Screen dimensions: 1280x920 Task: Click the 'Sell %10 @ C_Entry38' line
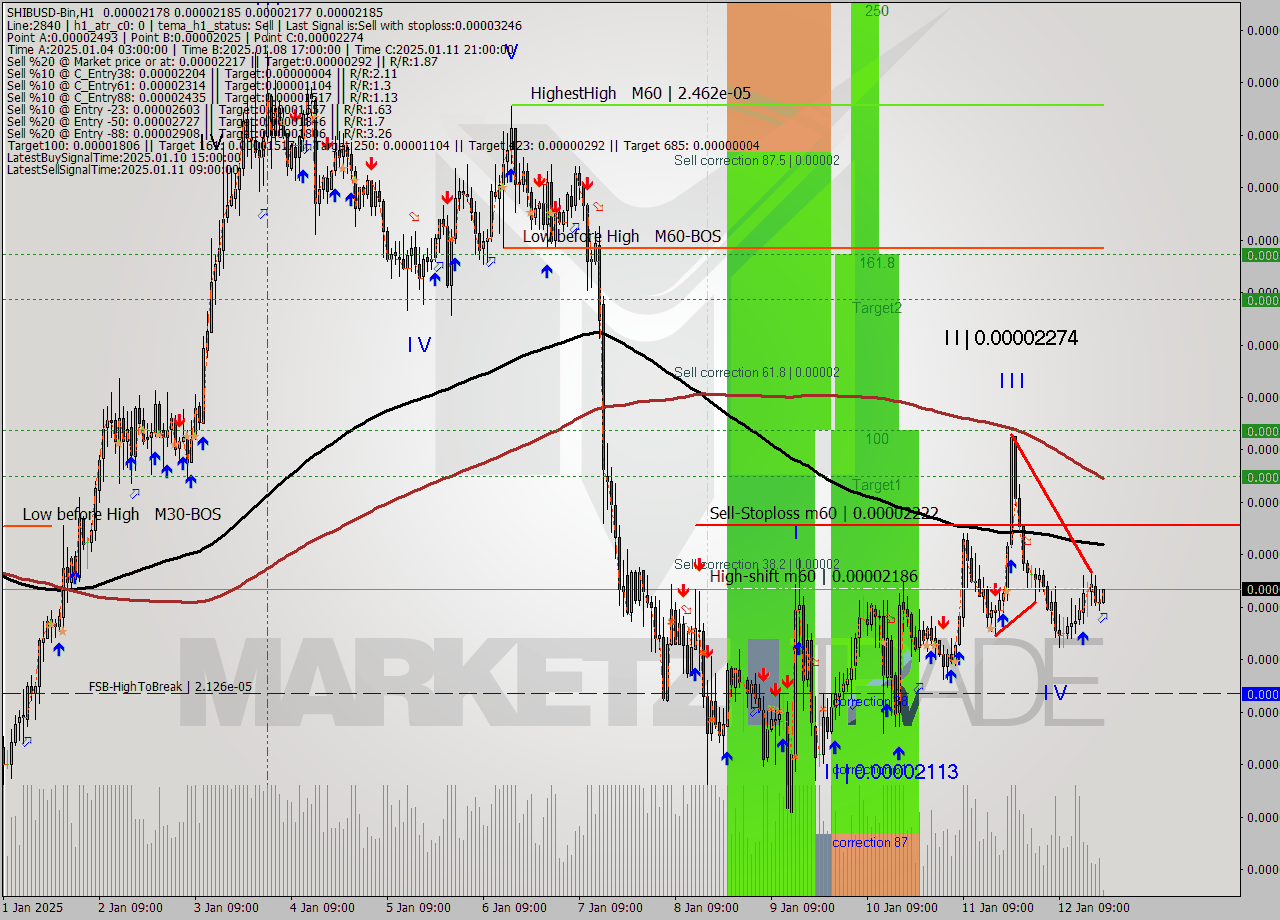(x=202, y=74)
